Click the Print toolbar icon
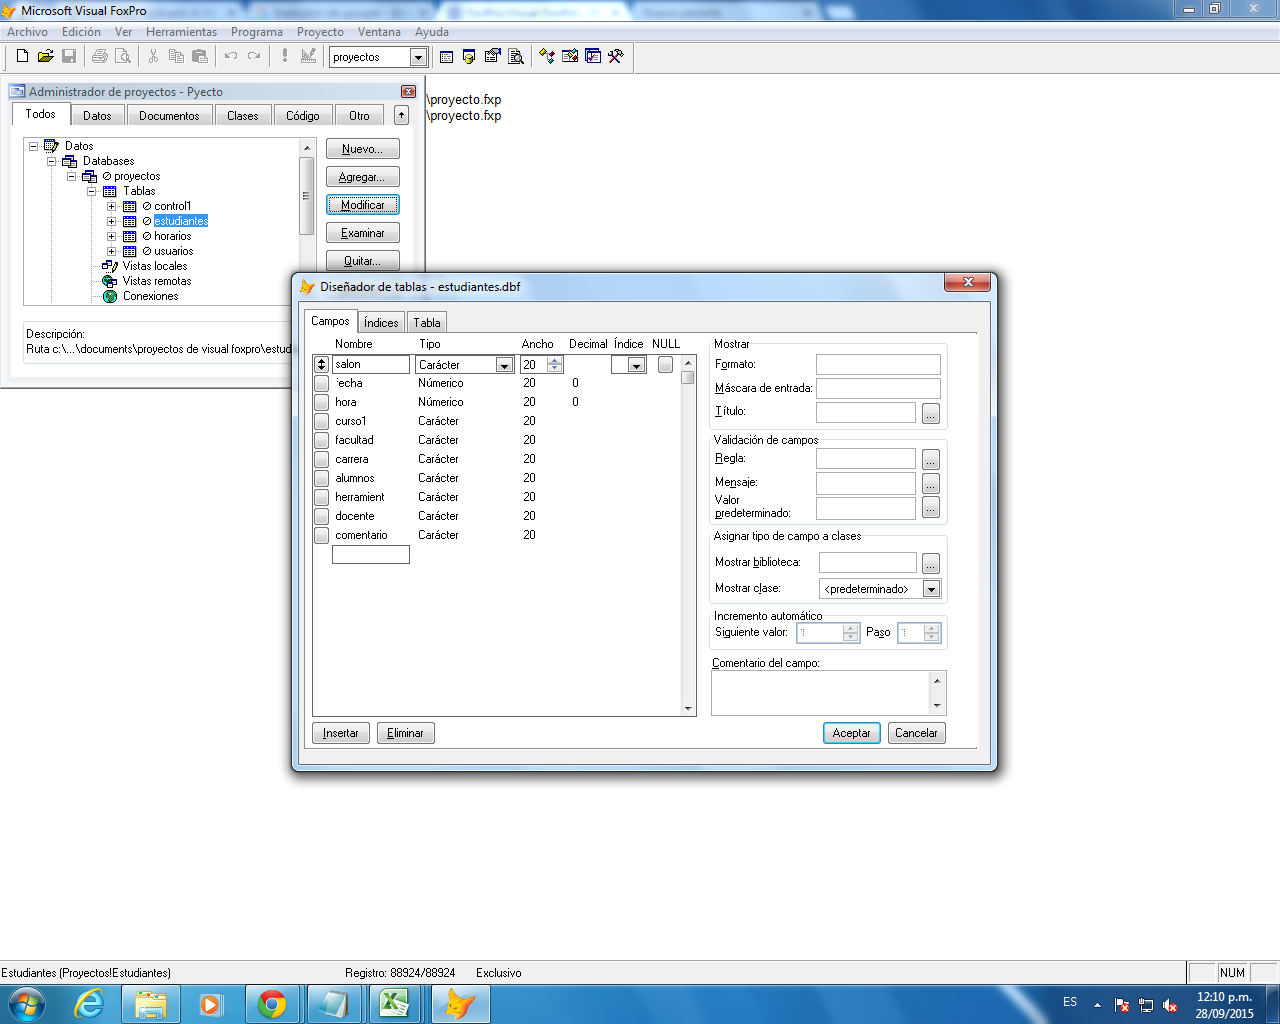Screen dimensions: 1280x1024 click(99, 57)
